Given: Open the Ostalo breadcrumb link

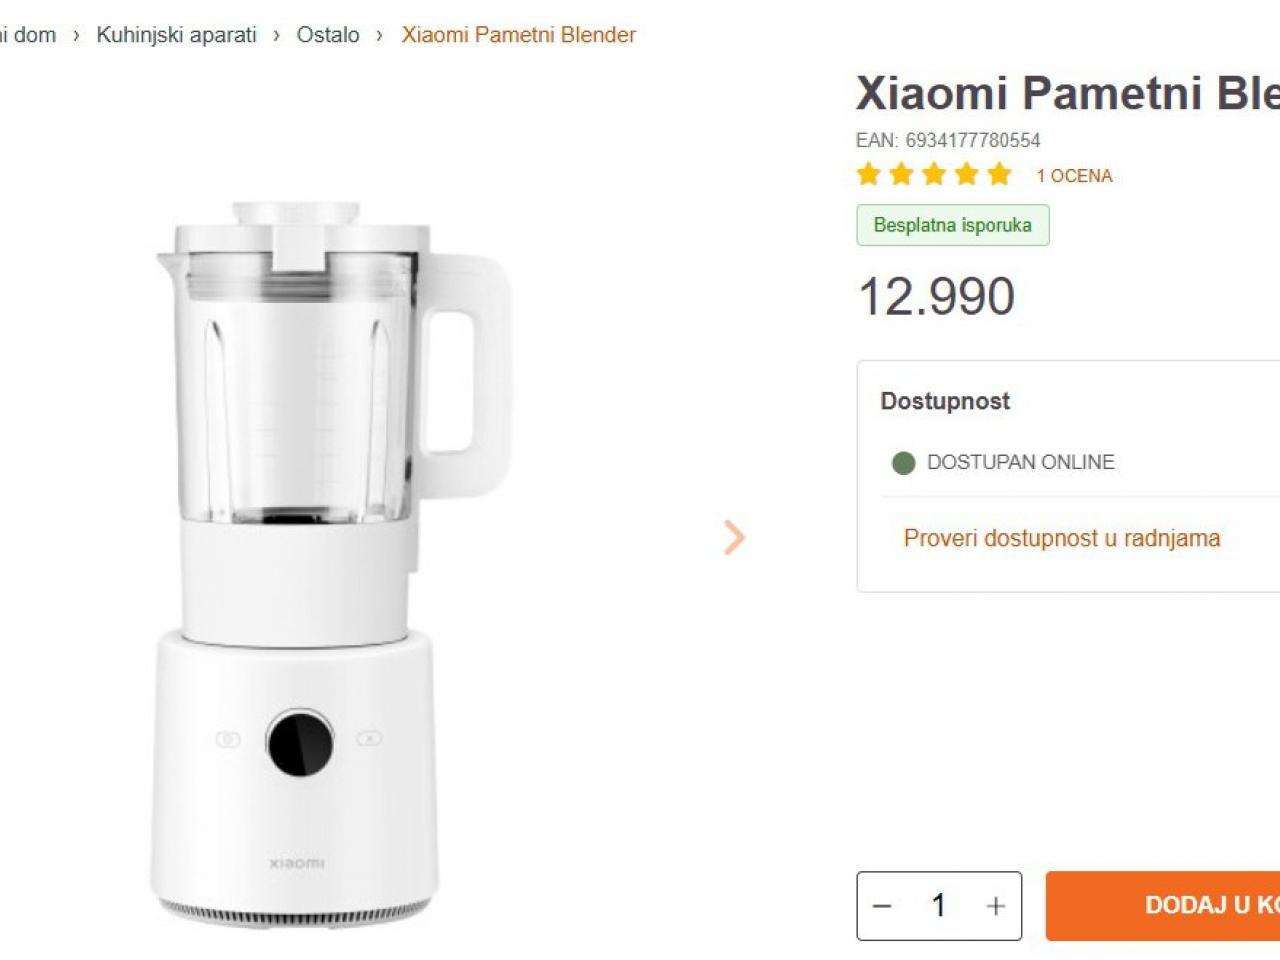Looking at the screenshot, I should tap(328, 35).
